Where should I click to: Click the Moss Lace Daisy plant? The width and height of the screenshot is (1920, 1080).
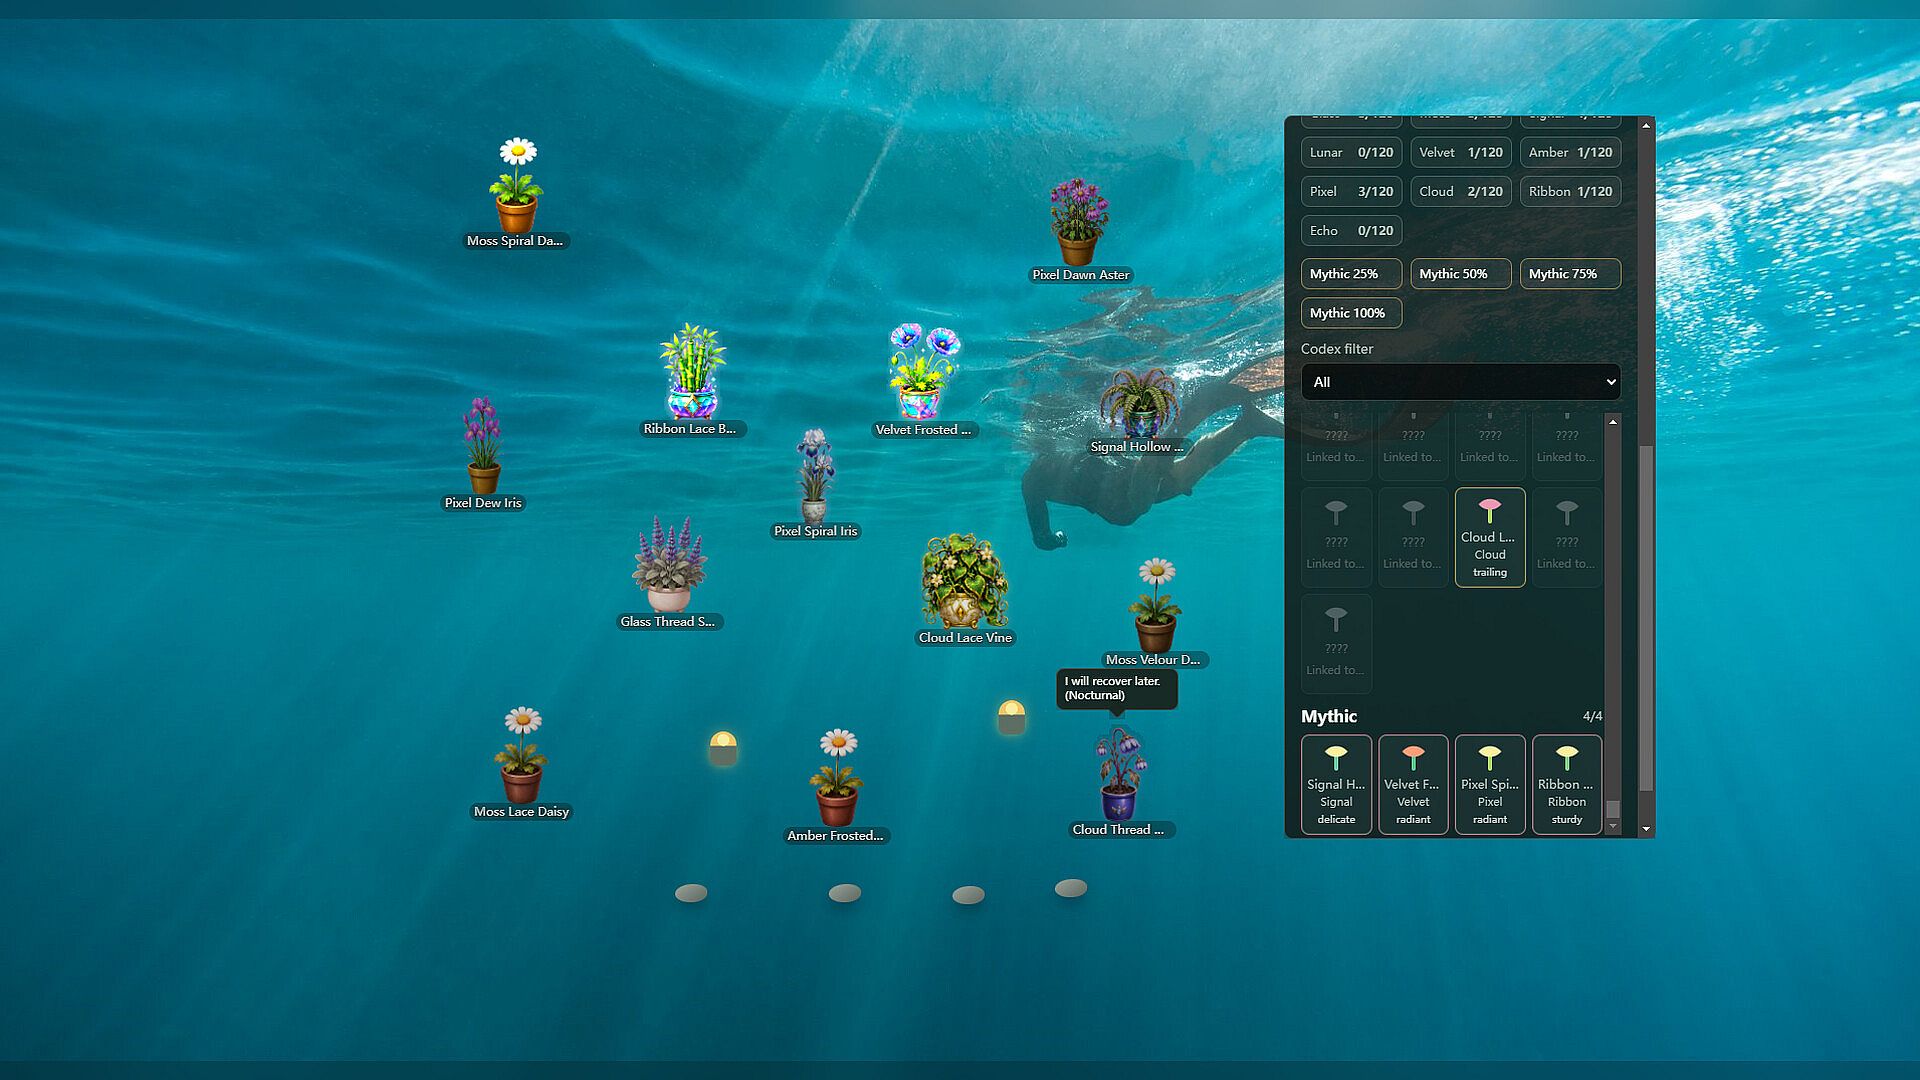(x=521, y=755)
